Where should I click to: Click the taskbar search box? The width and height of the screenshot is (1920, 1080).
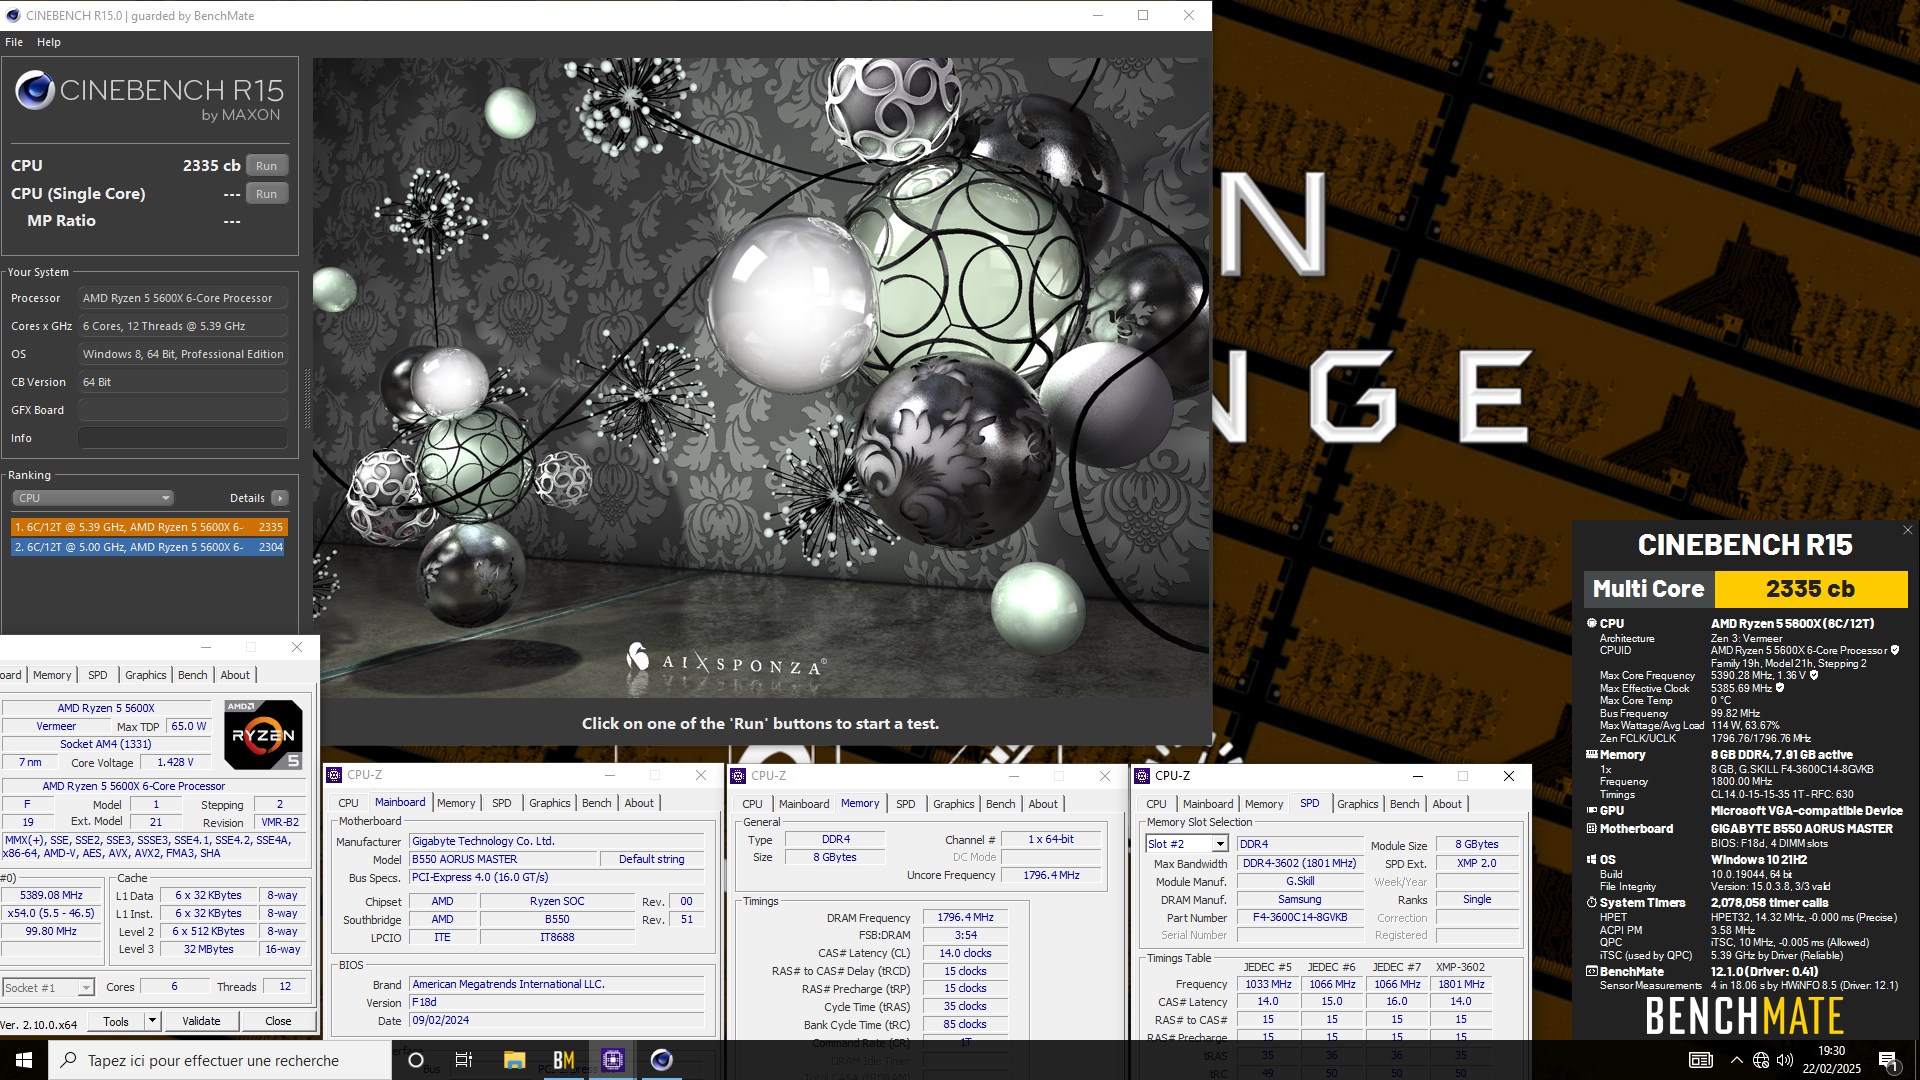click(220, 1060)
